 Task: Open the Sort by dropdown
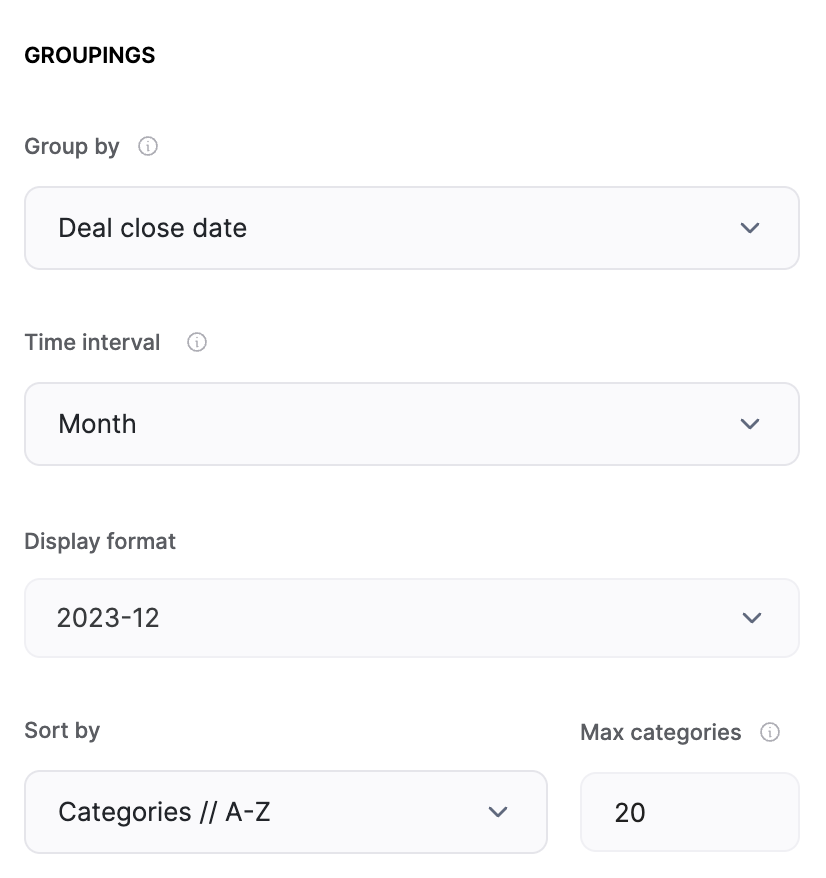click(x=285, y=812)
